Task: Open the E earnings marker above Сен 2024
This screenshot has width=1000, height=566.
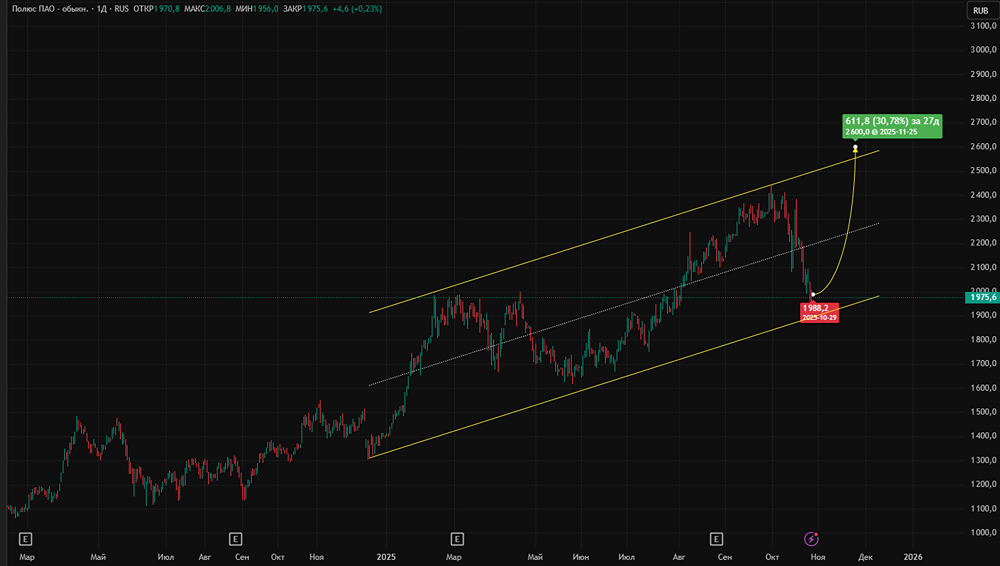Action: [x=235, y=539]
